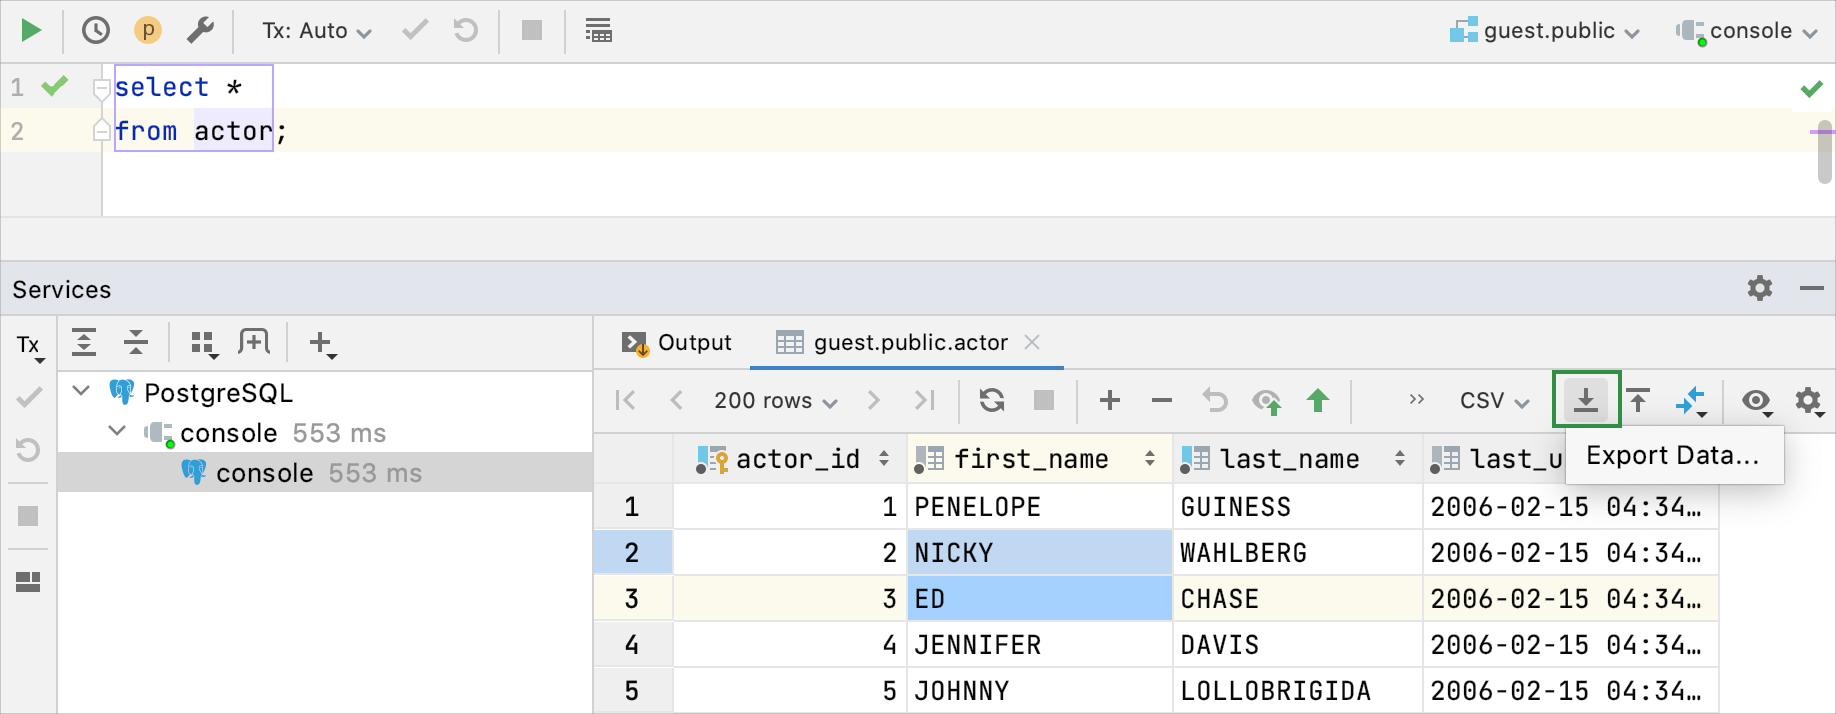Open the 200 rows page size dropdown
Viewport: 1836px width, 714px height.
(775, 401)
